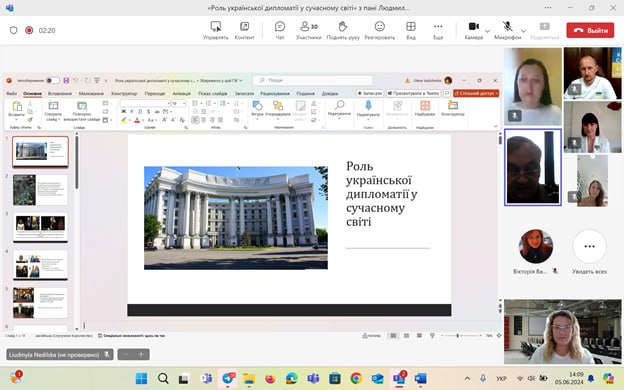This screenshot has height=390, width=624.
Task: Click the zoom in plus button below share
Action: [141, 354]
